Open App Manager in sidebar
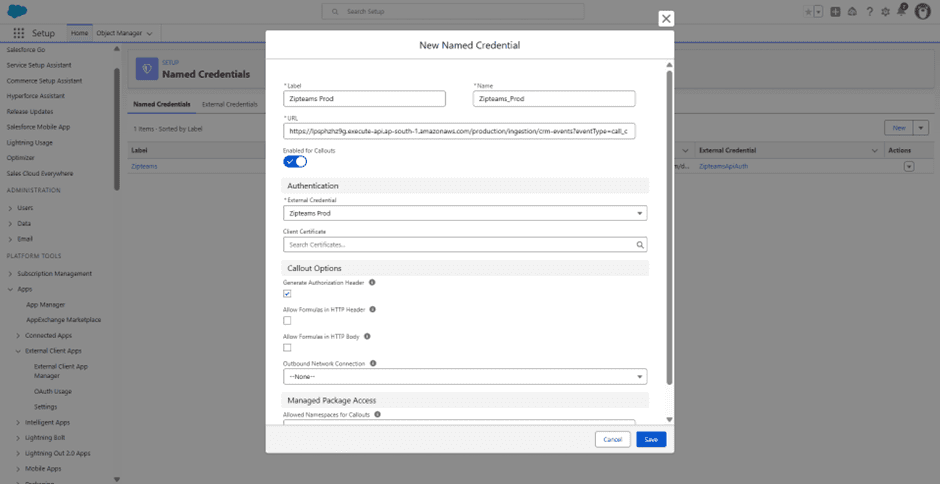Screen dimensions: 940x484 coord(46,305)
